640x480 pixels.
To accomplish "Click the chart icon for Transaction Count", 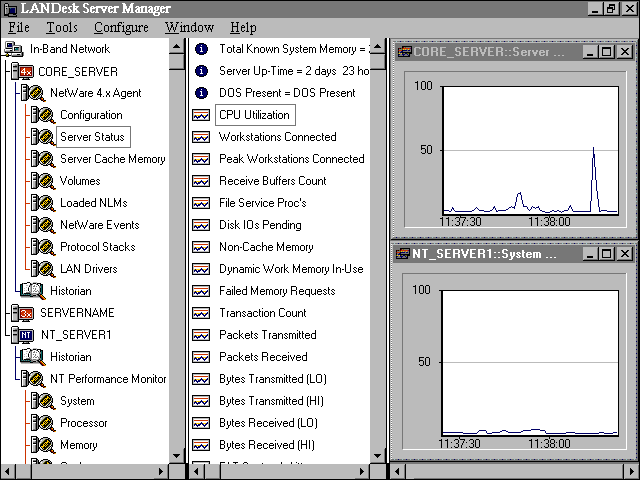I will tap(201, 313).
